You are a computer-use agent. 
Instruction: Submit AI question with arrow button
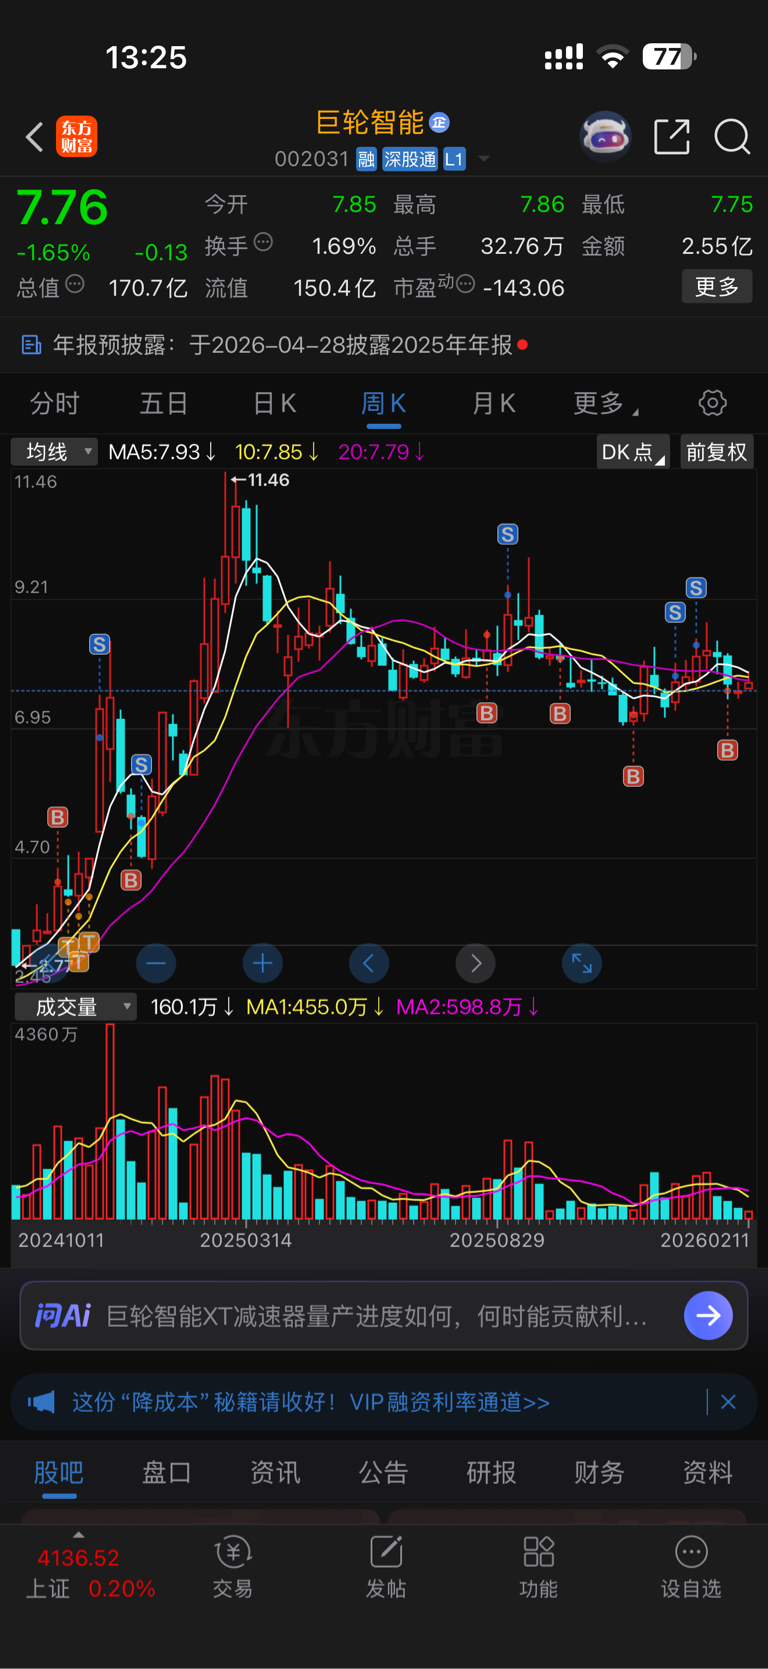click(x=708, y=1315)
